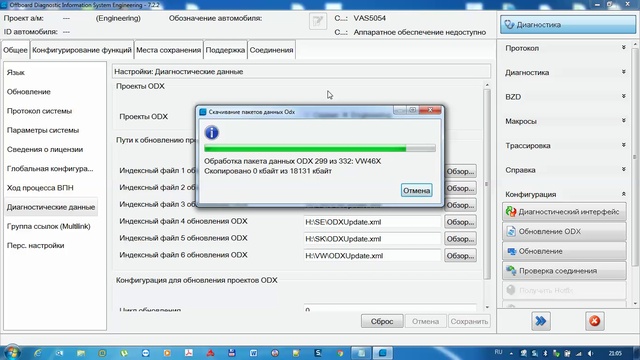The image size is (640, 360).
Task: Click the VAS5054 interface text
Action: pyautogui.click(x=369, y=18)
